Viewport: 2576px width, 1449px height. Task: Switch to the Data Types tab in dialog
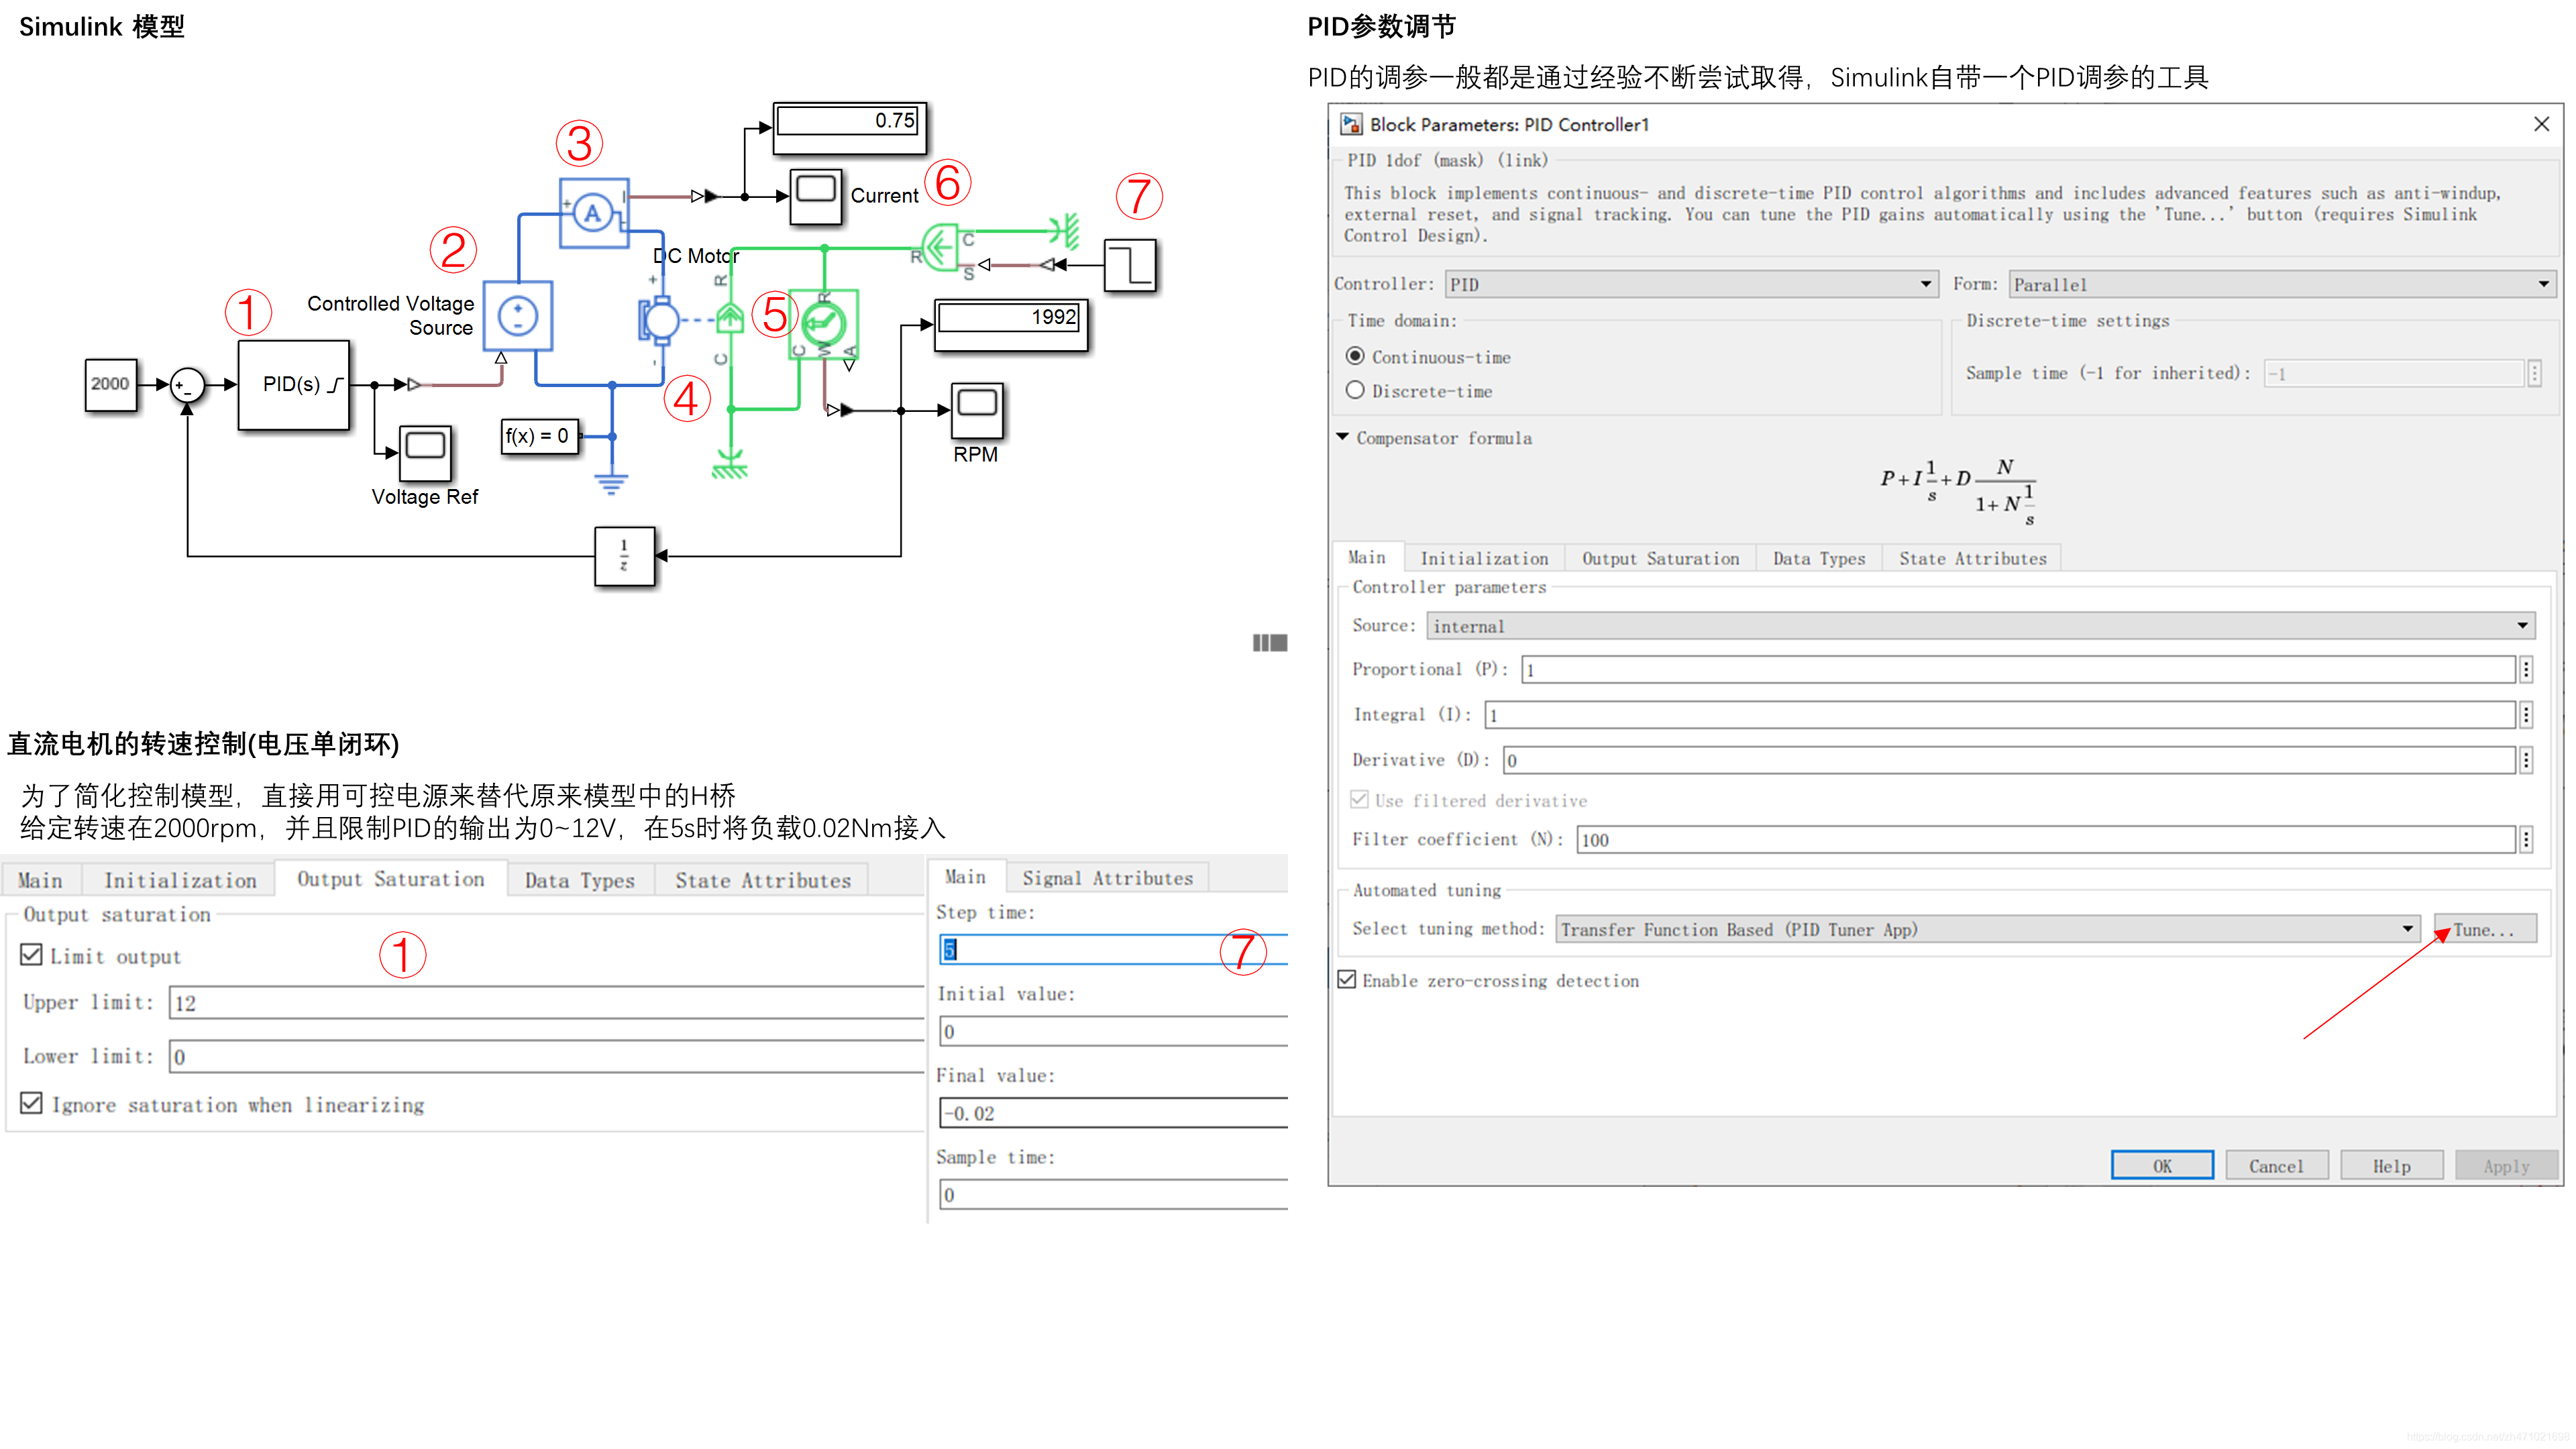coord(1818,558)
